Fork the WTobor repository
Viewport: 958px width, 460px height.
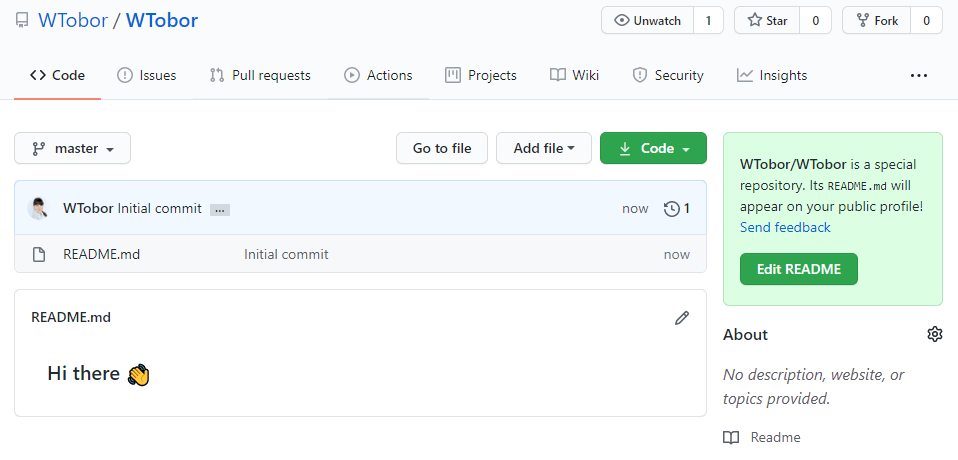coord(875,21)
